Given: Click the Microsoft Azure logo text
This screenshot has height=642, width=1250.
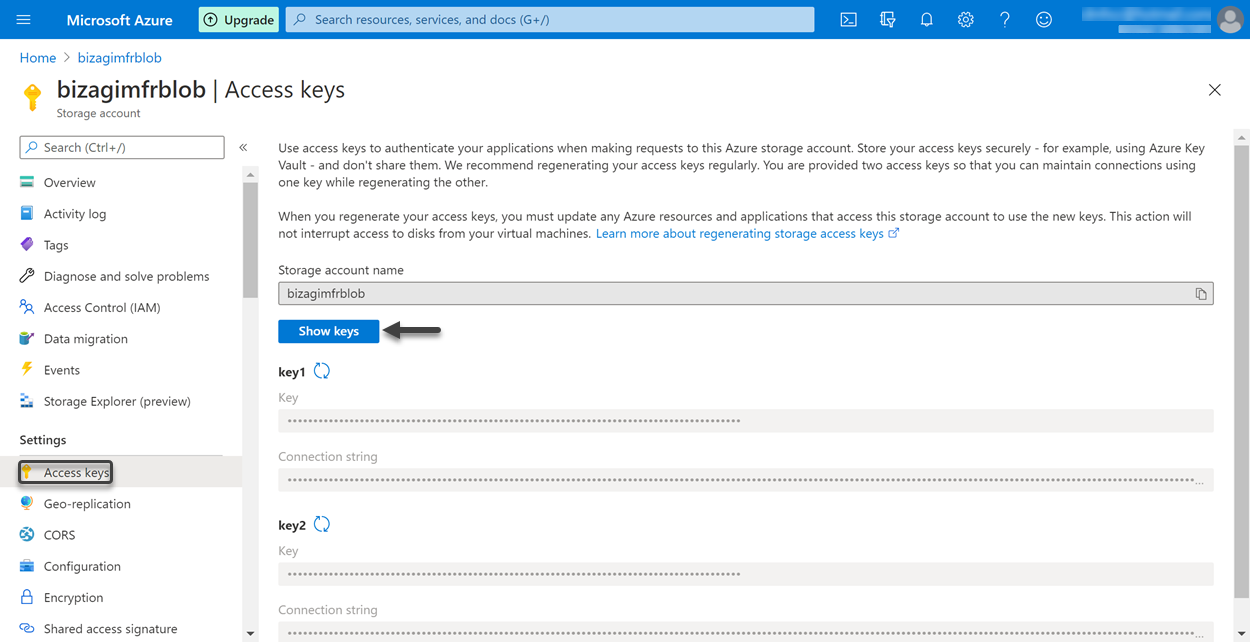Looking at the screenshot, I should [x=119, y=19].
